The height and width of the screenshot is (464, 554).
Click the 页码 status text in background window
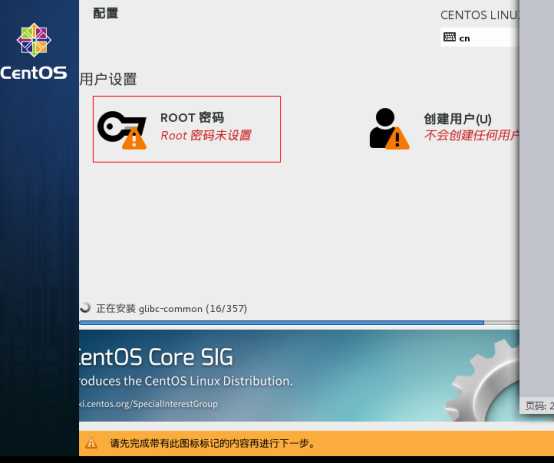tap(539, 406)
